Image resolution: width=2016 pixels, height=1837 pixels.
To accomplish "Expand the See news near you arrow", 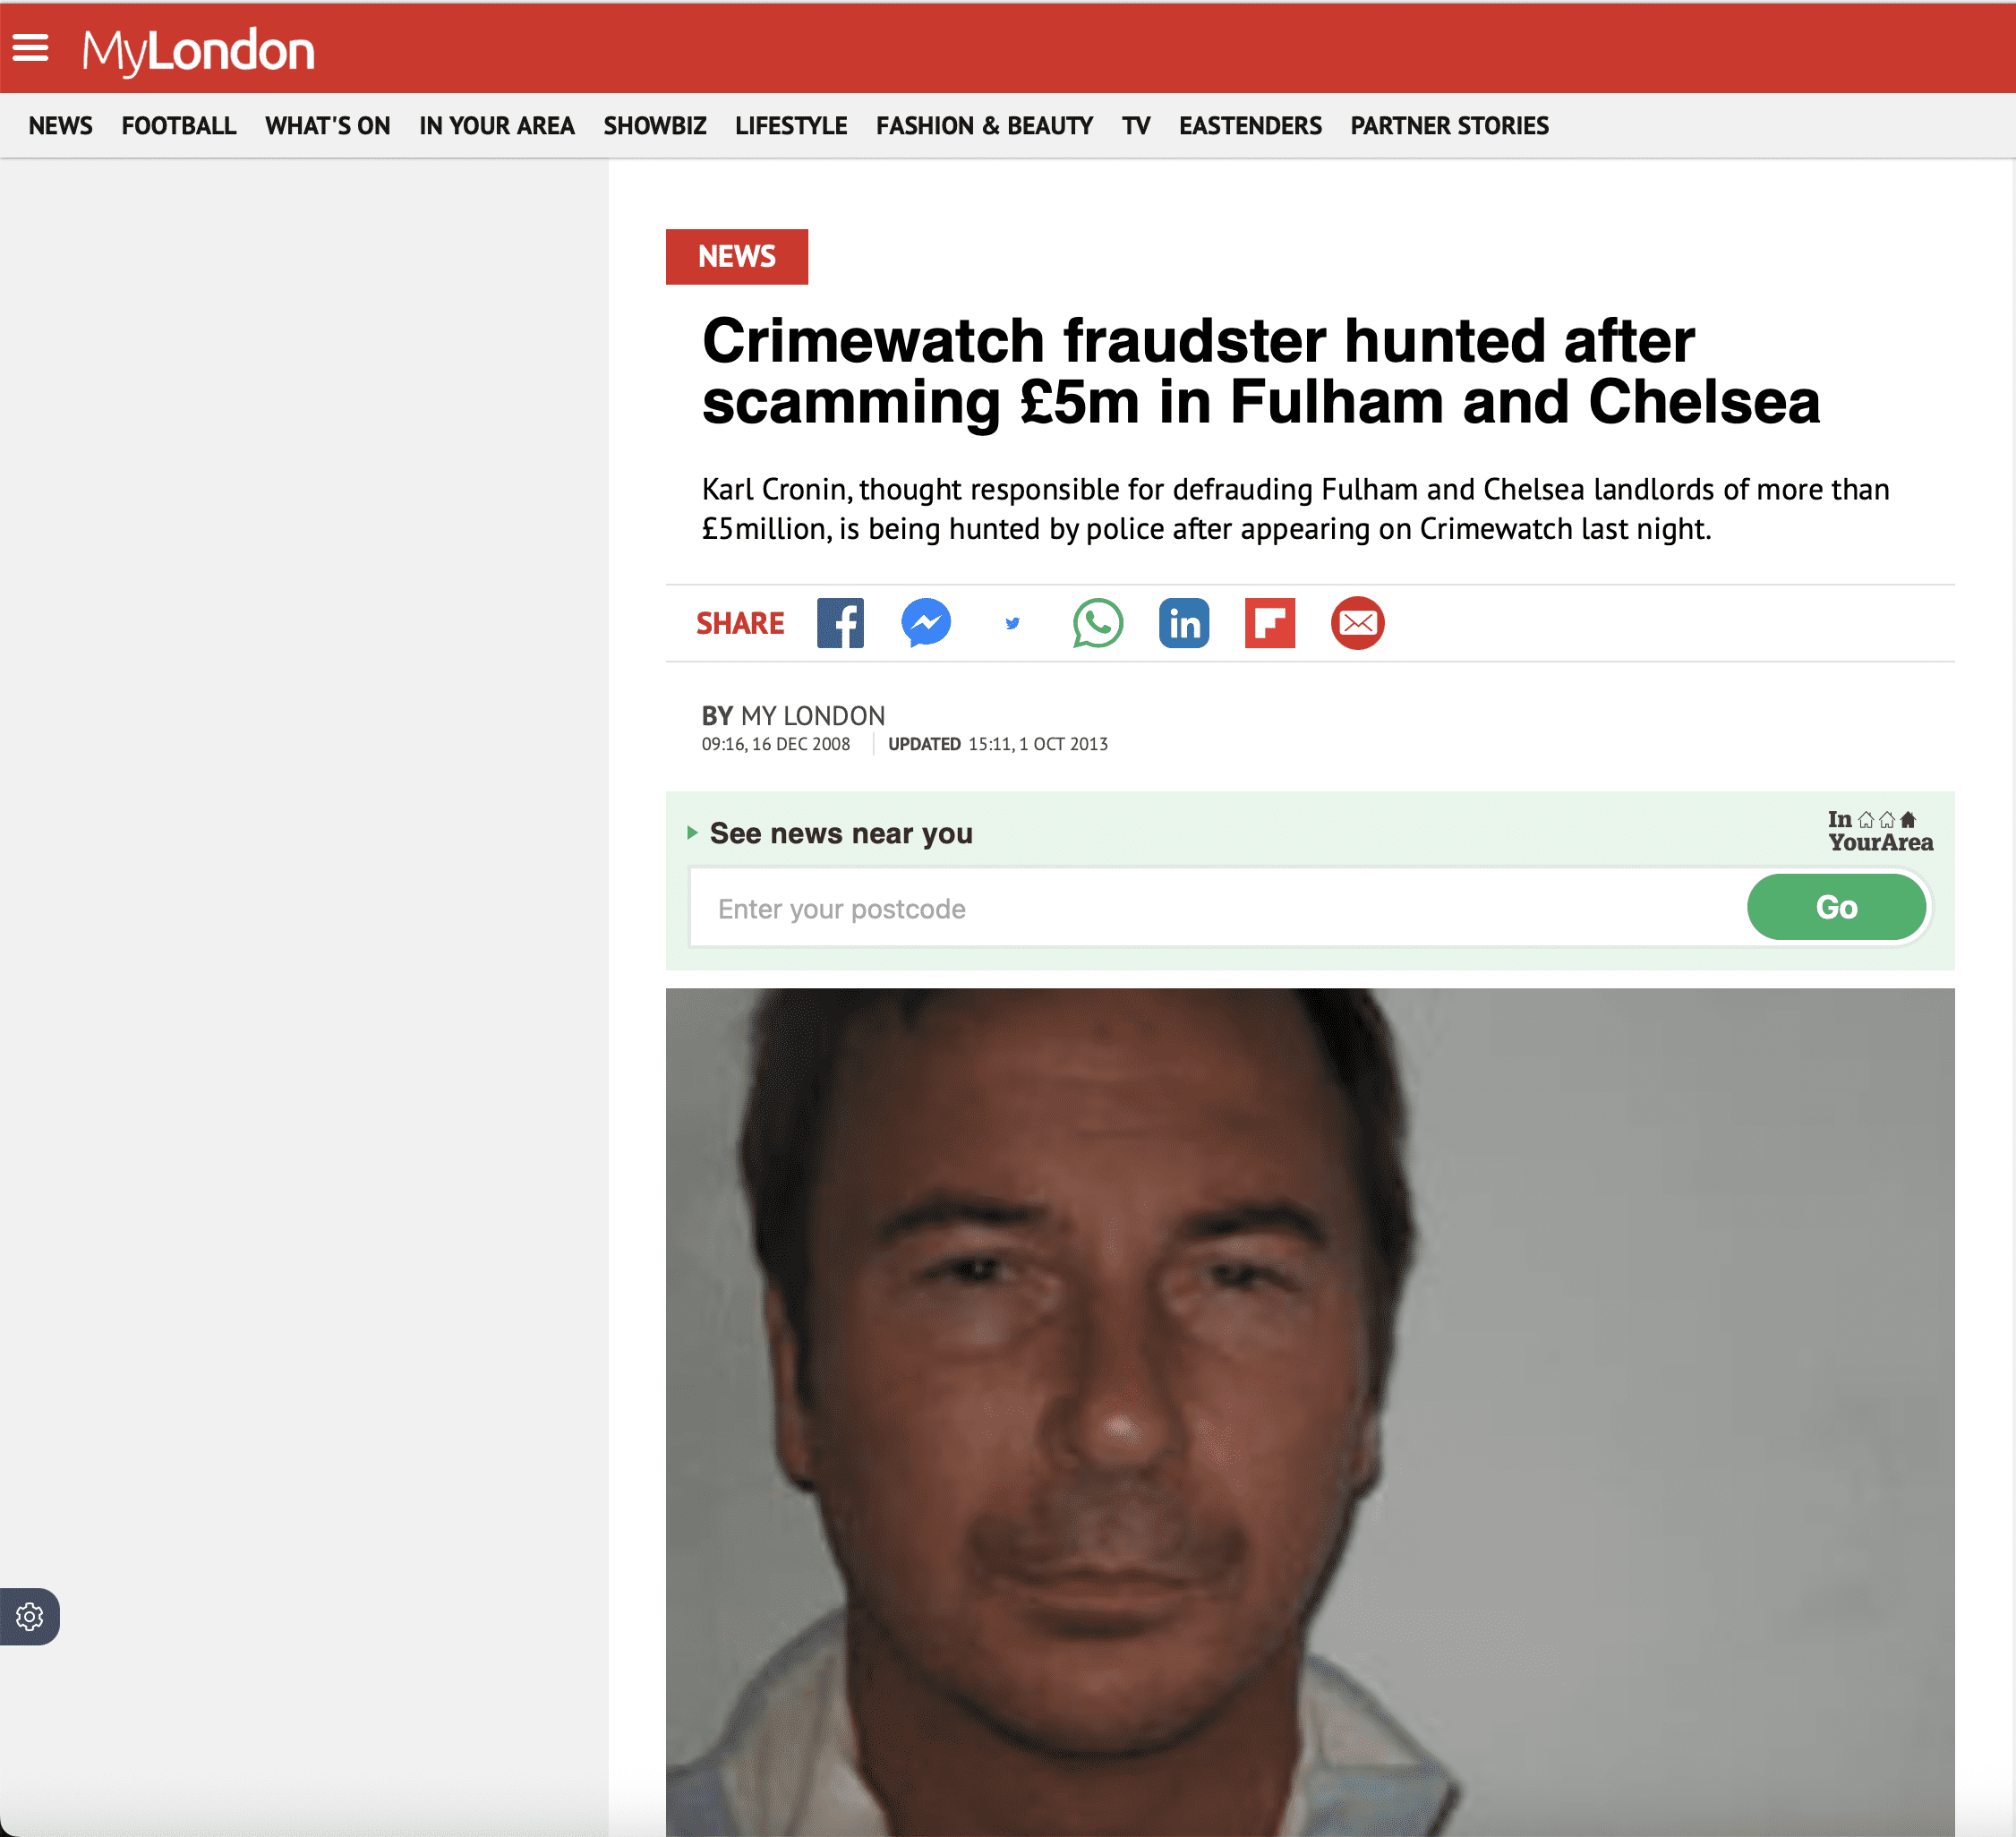I will coord(692,832).
